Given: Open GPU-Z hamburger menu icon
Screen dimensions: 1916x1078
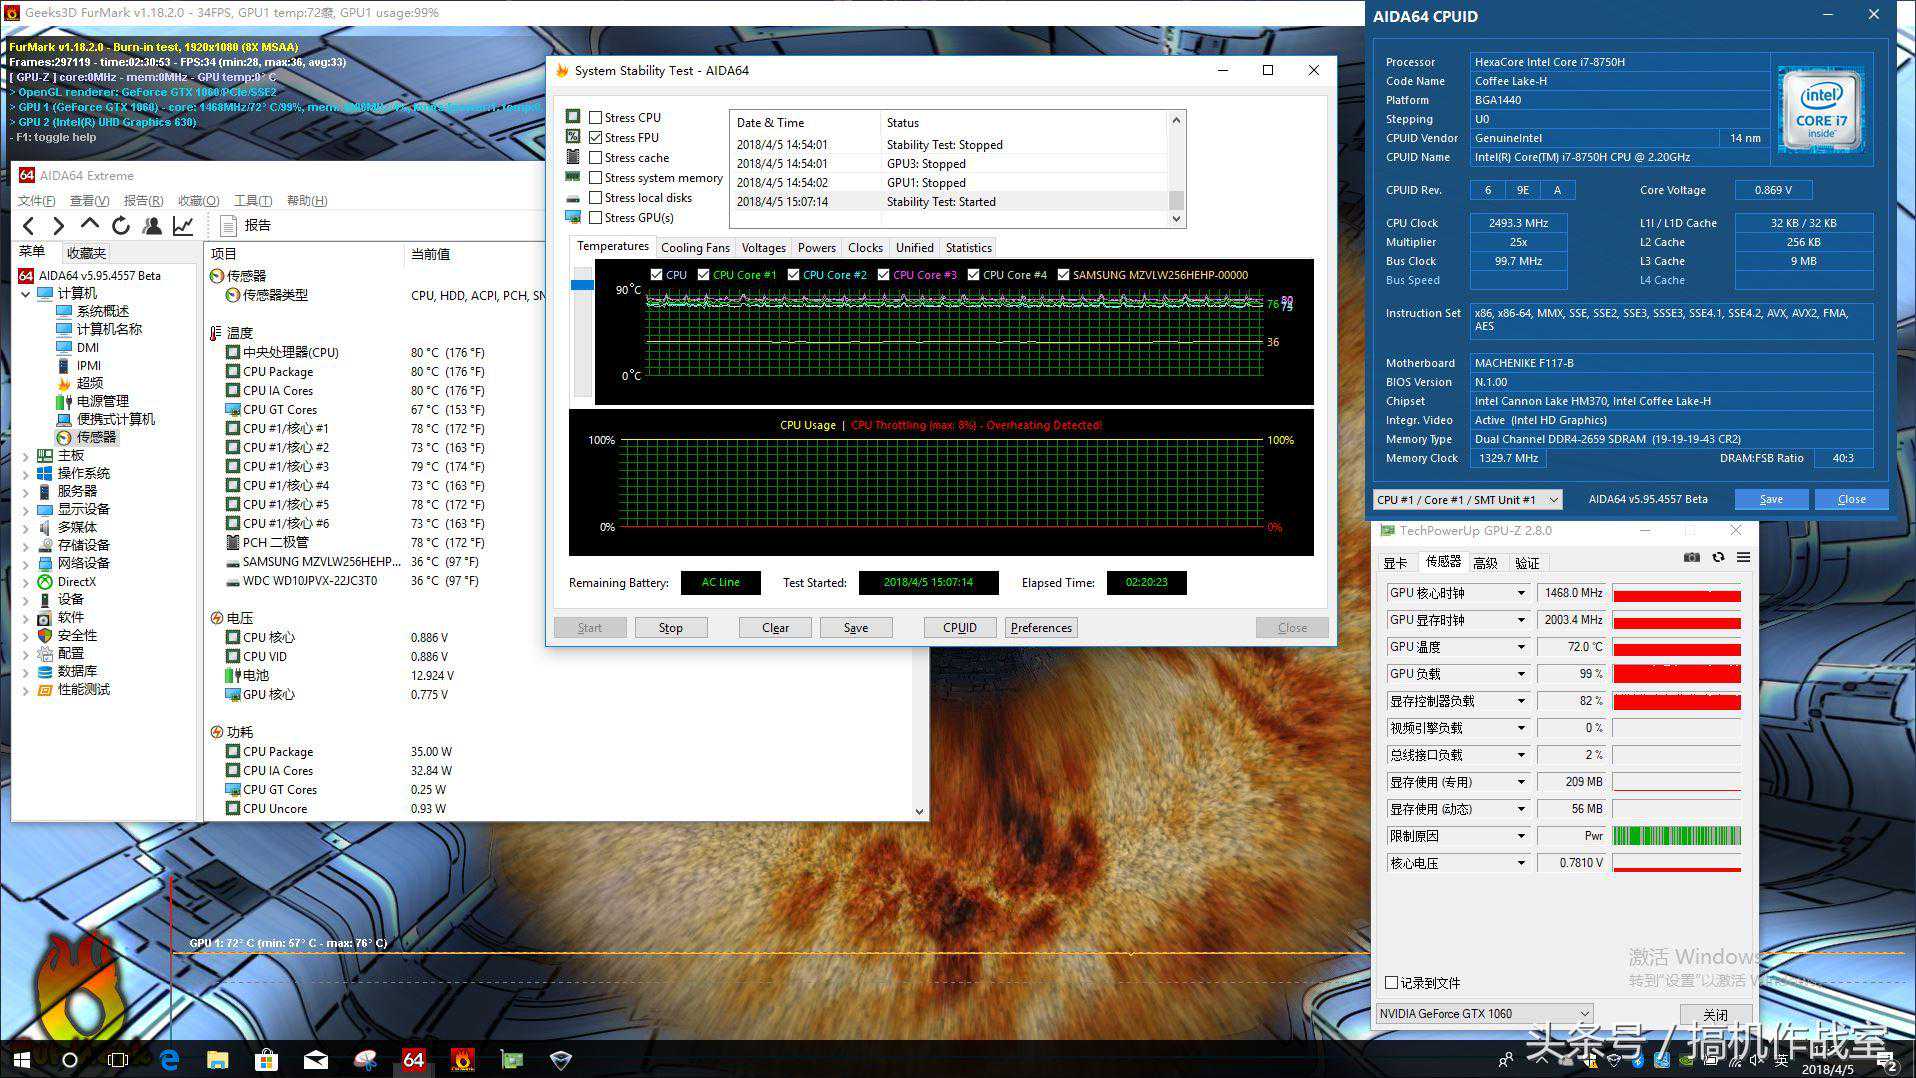Looking at the screenshot, I should pos(1743,558).
